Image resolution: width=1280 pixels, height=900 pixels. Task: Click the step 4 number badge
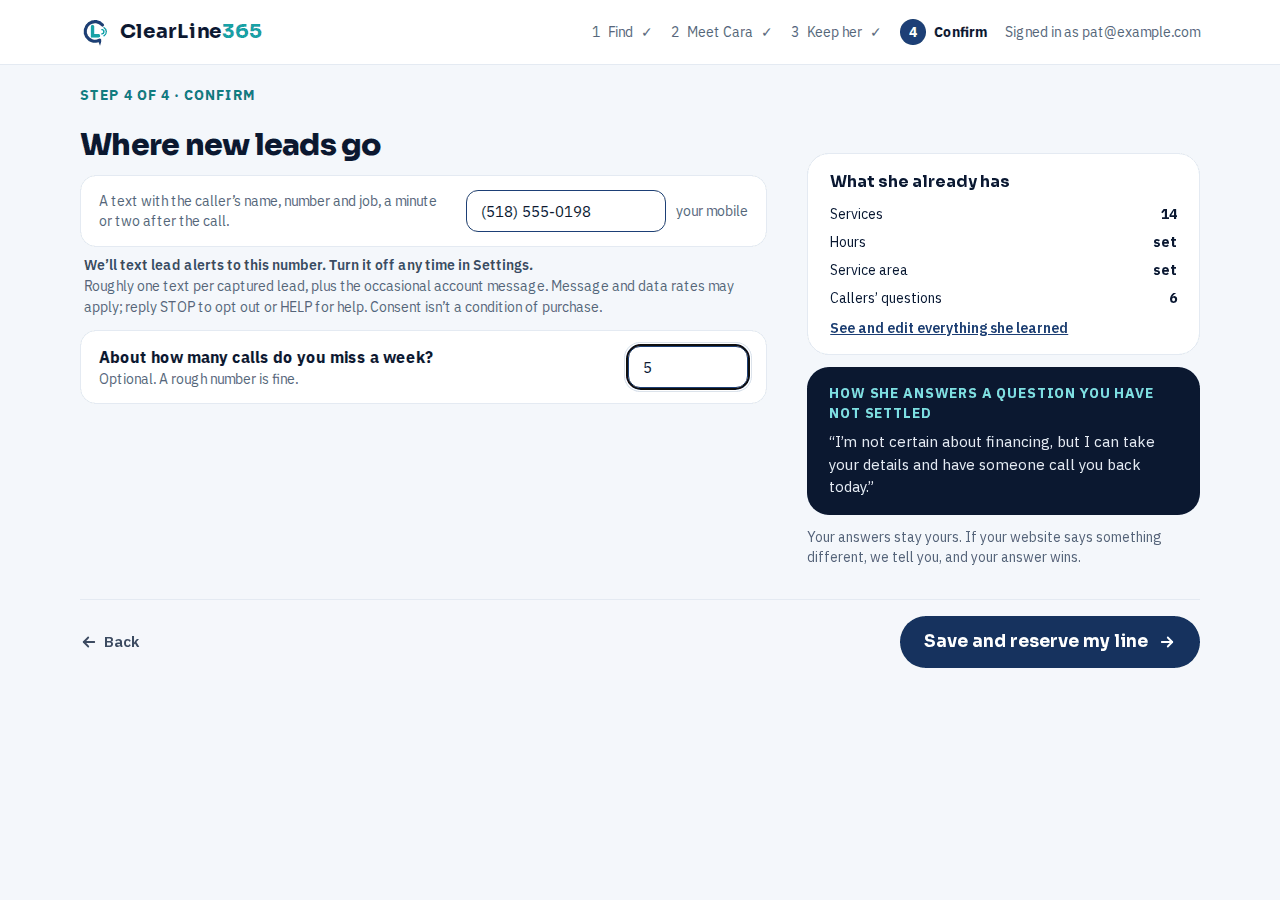pyautogui.click(x=913, y=32)
